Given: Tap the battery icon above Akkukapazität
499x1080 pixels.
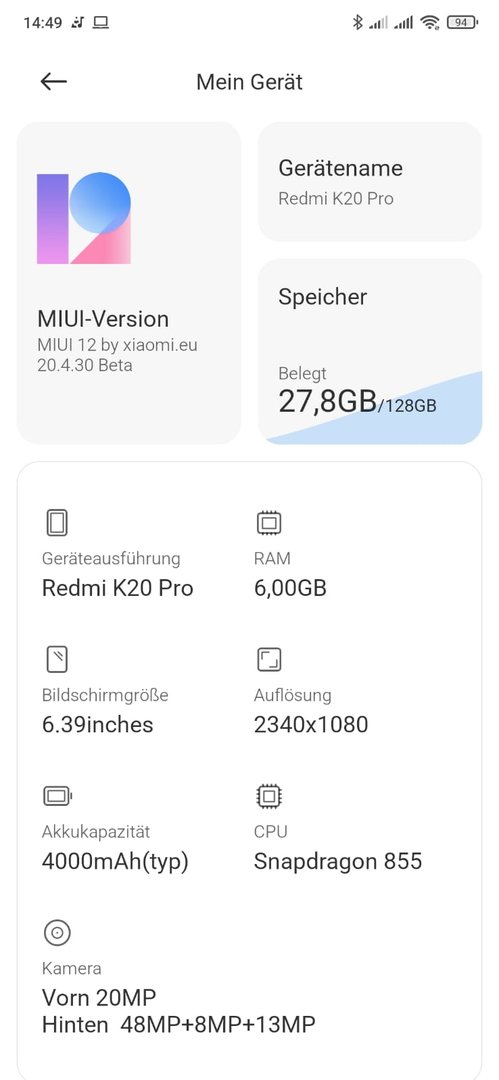Looking at the screenshot, I should 58,796.
